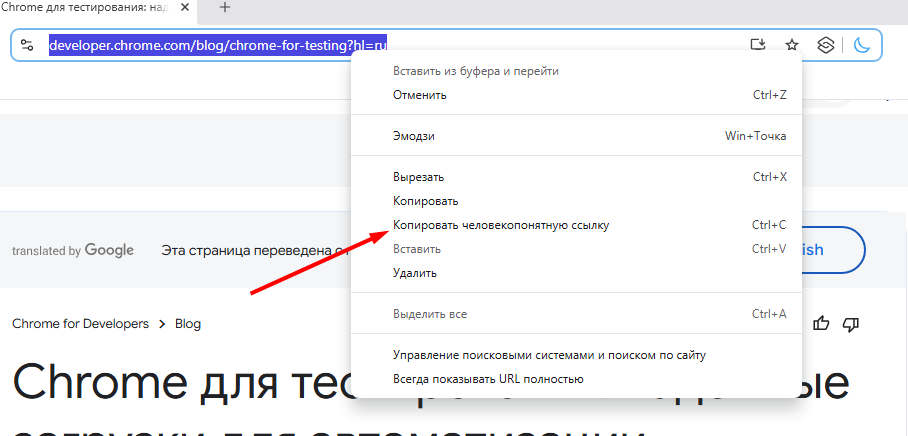This screenshot has height=436, width=908.
Task: Choose 'Вырезать' from the context menu
Action: (x=576, y=177)
